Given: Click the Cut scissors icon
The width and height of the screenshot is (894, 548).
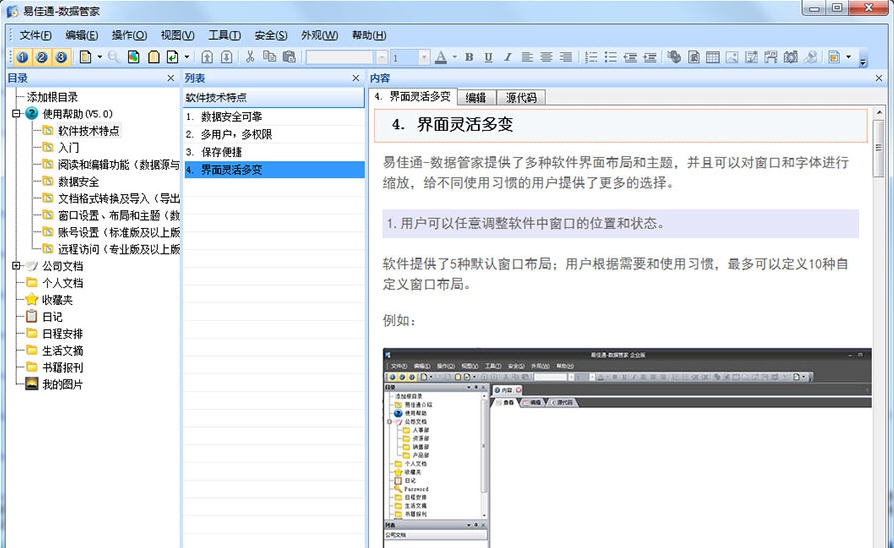Looking at the screenshot, I should point(250,58).
